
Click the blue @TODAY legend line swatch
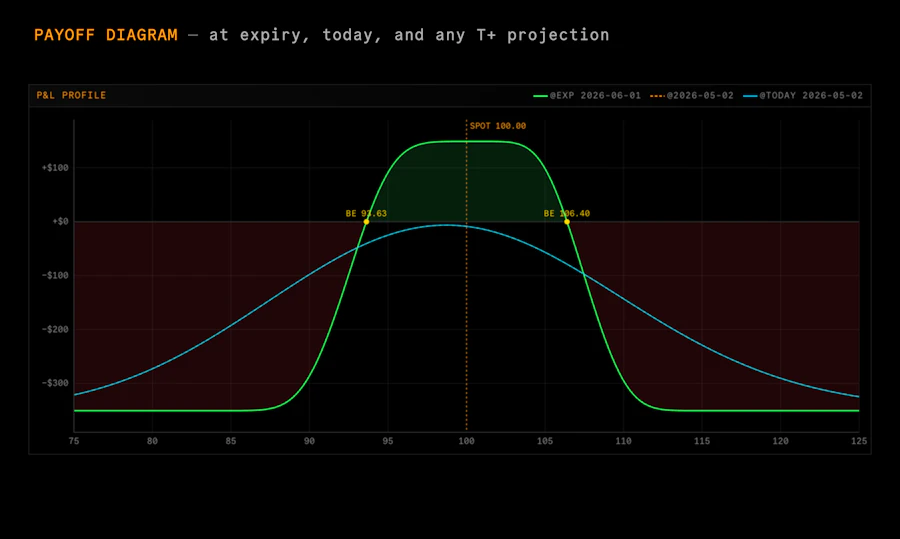(x=750, y=96)
